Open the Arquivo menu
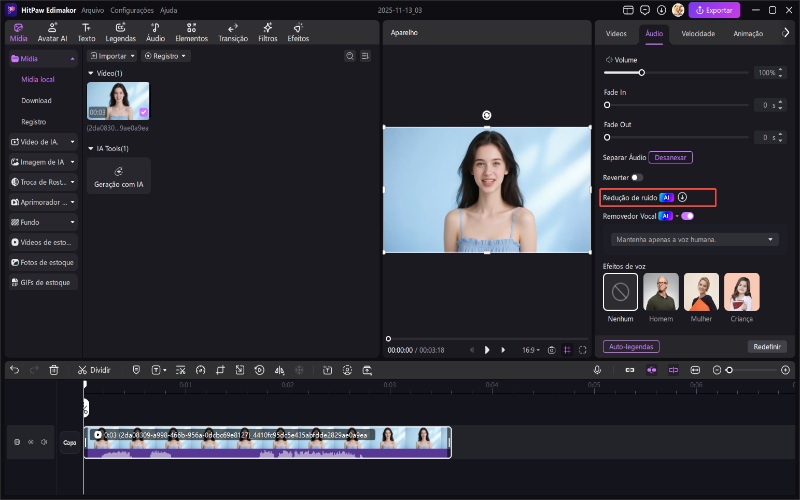 pyautogui.click(x=93, y=9)
